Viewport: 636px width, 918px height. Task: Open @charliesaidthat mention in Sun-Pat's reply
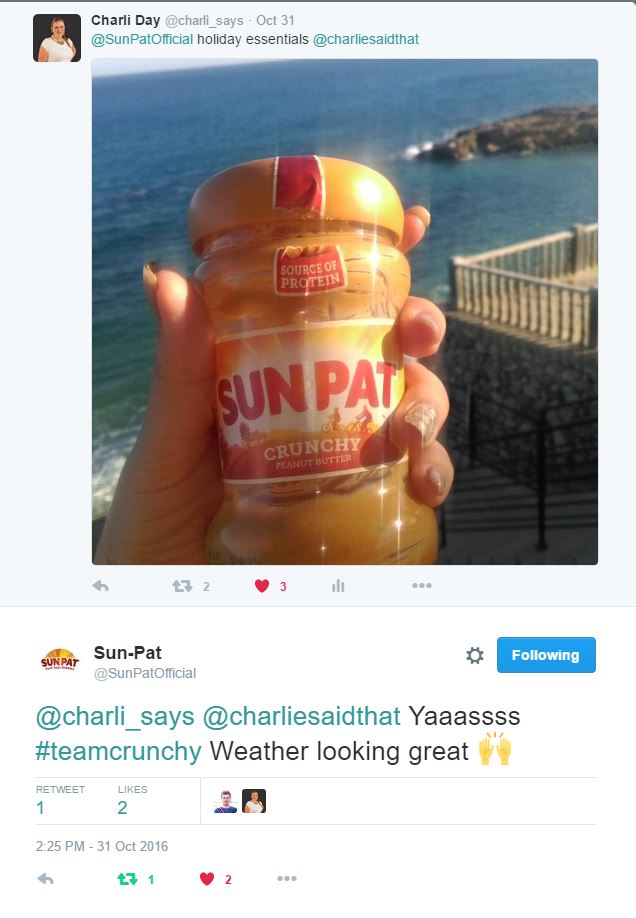302,716
